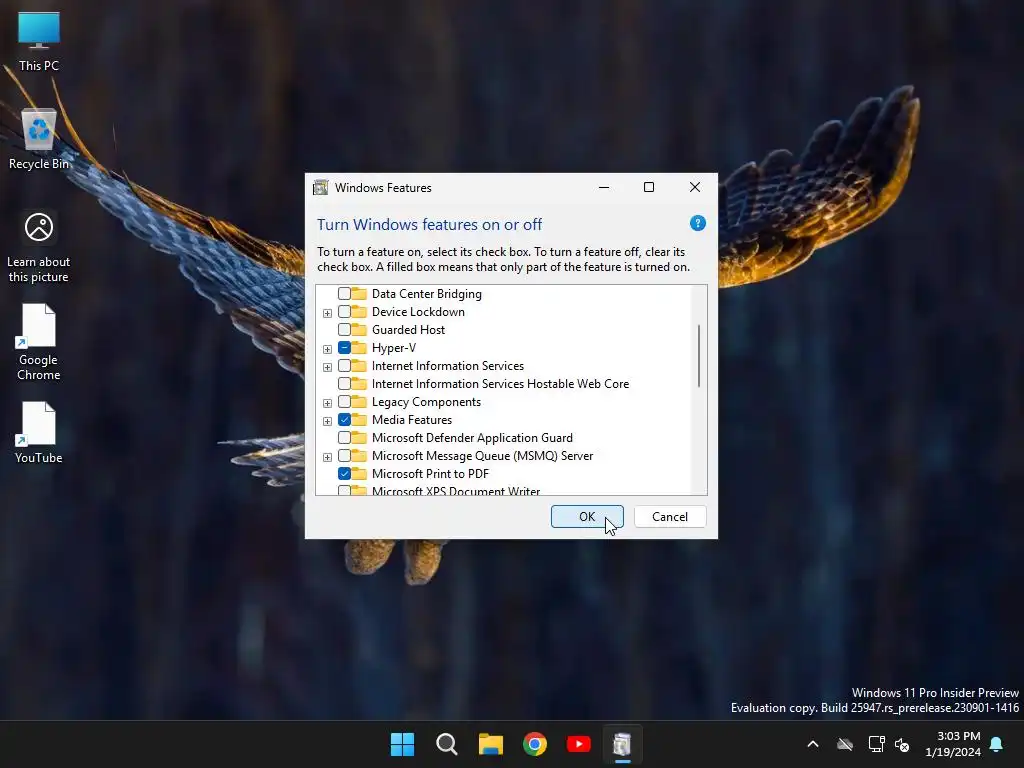The width and height of the screenshot is (1024, 768).
Task: Expand the Hyper-V node
Action: tap(327, 349)
